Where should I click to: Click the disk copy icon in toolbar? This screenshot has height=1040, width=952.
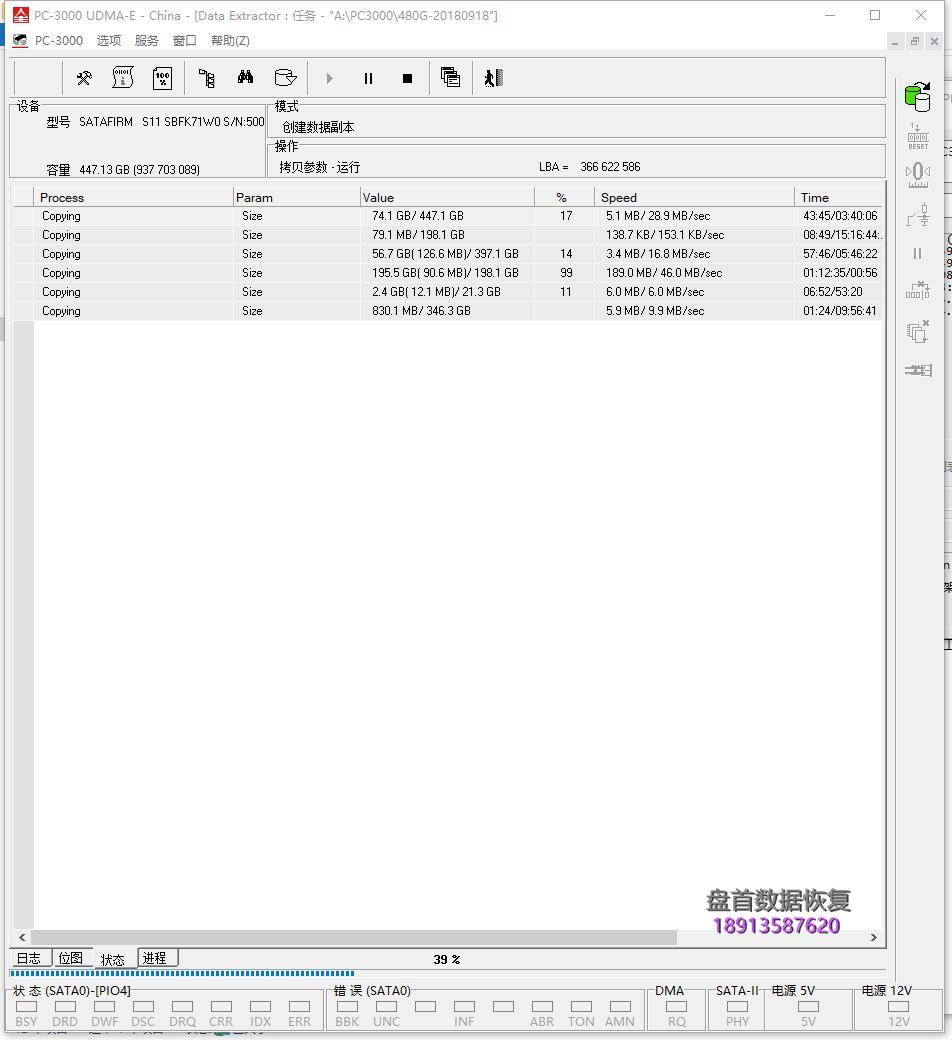[285, 78]
